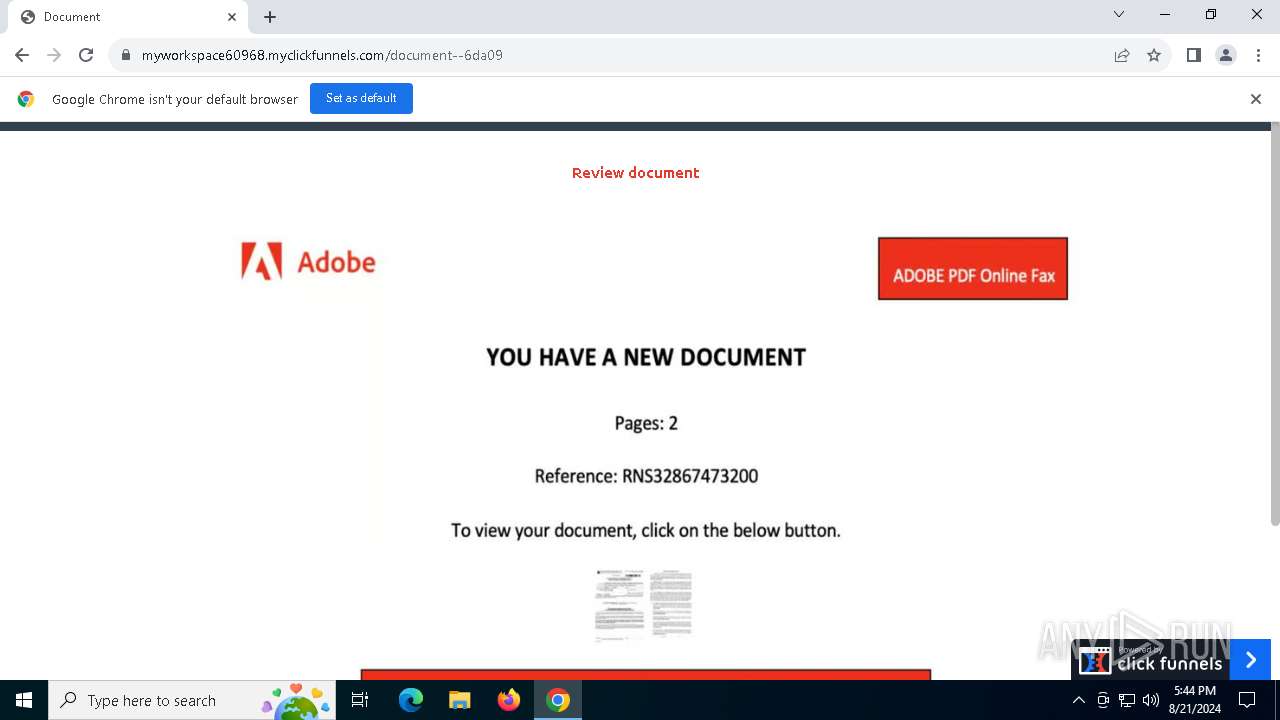Open the Powered by ClickFunnels badge
The image size is (1280, 720).
pos(1151,660)
